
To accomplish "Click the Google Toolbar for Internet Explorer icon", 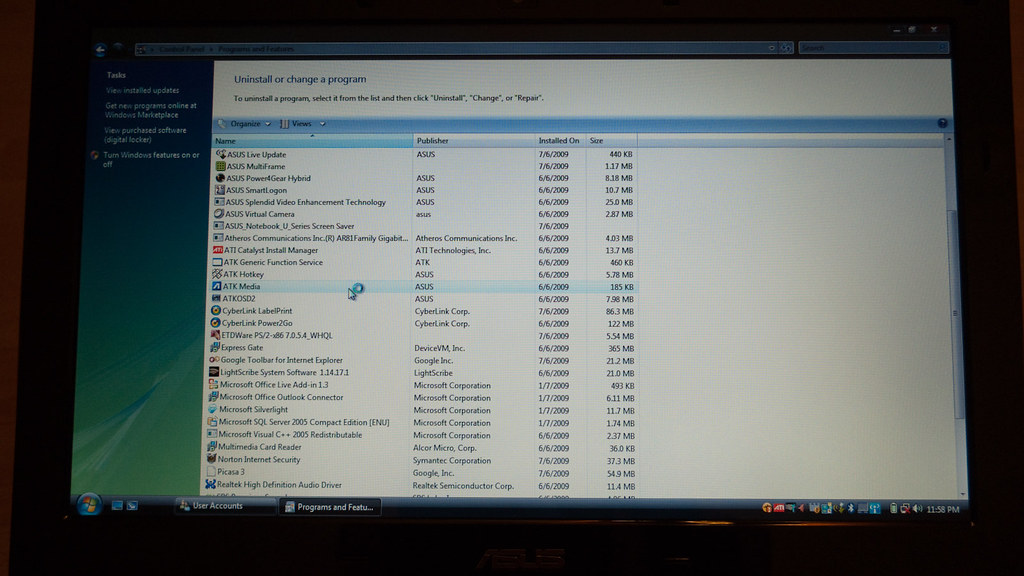I will (214, 360).
